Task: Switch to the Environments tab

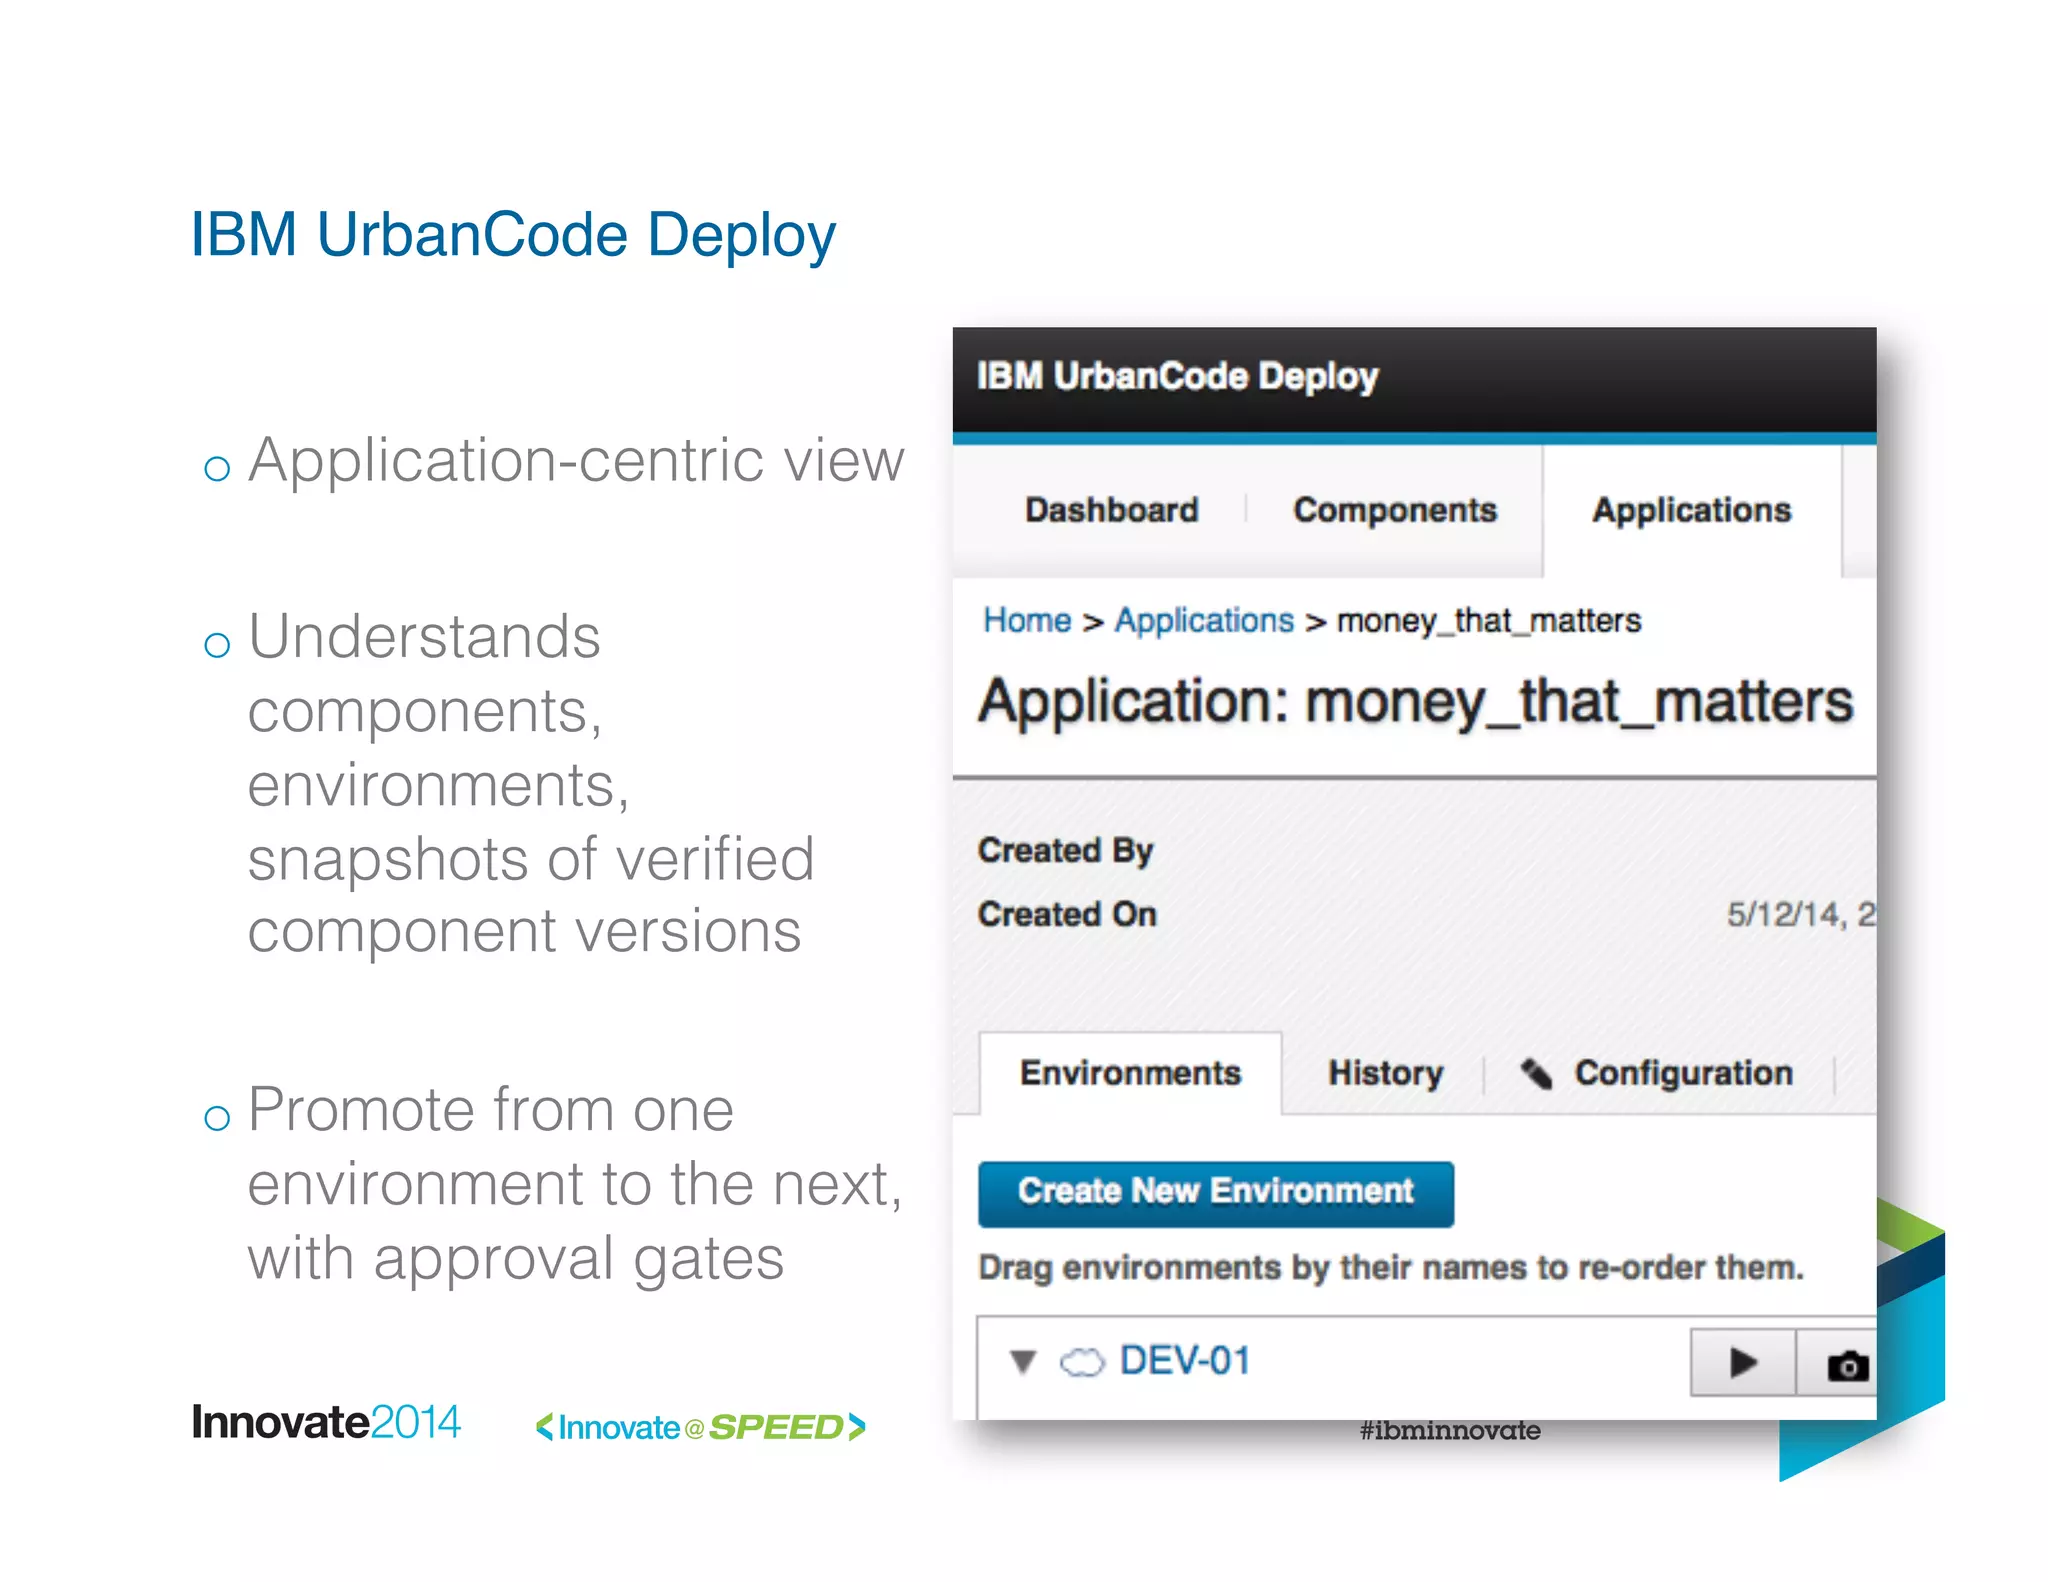Action: pos(1130,1073)
